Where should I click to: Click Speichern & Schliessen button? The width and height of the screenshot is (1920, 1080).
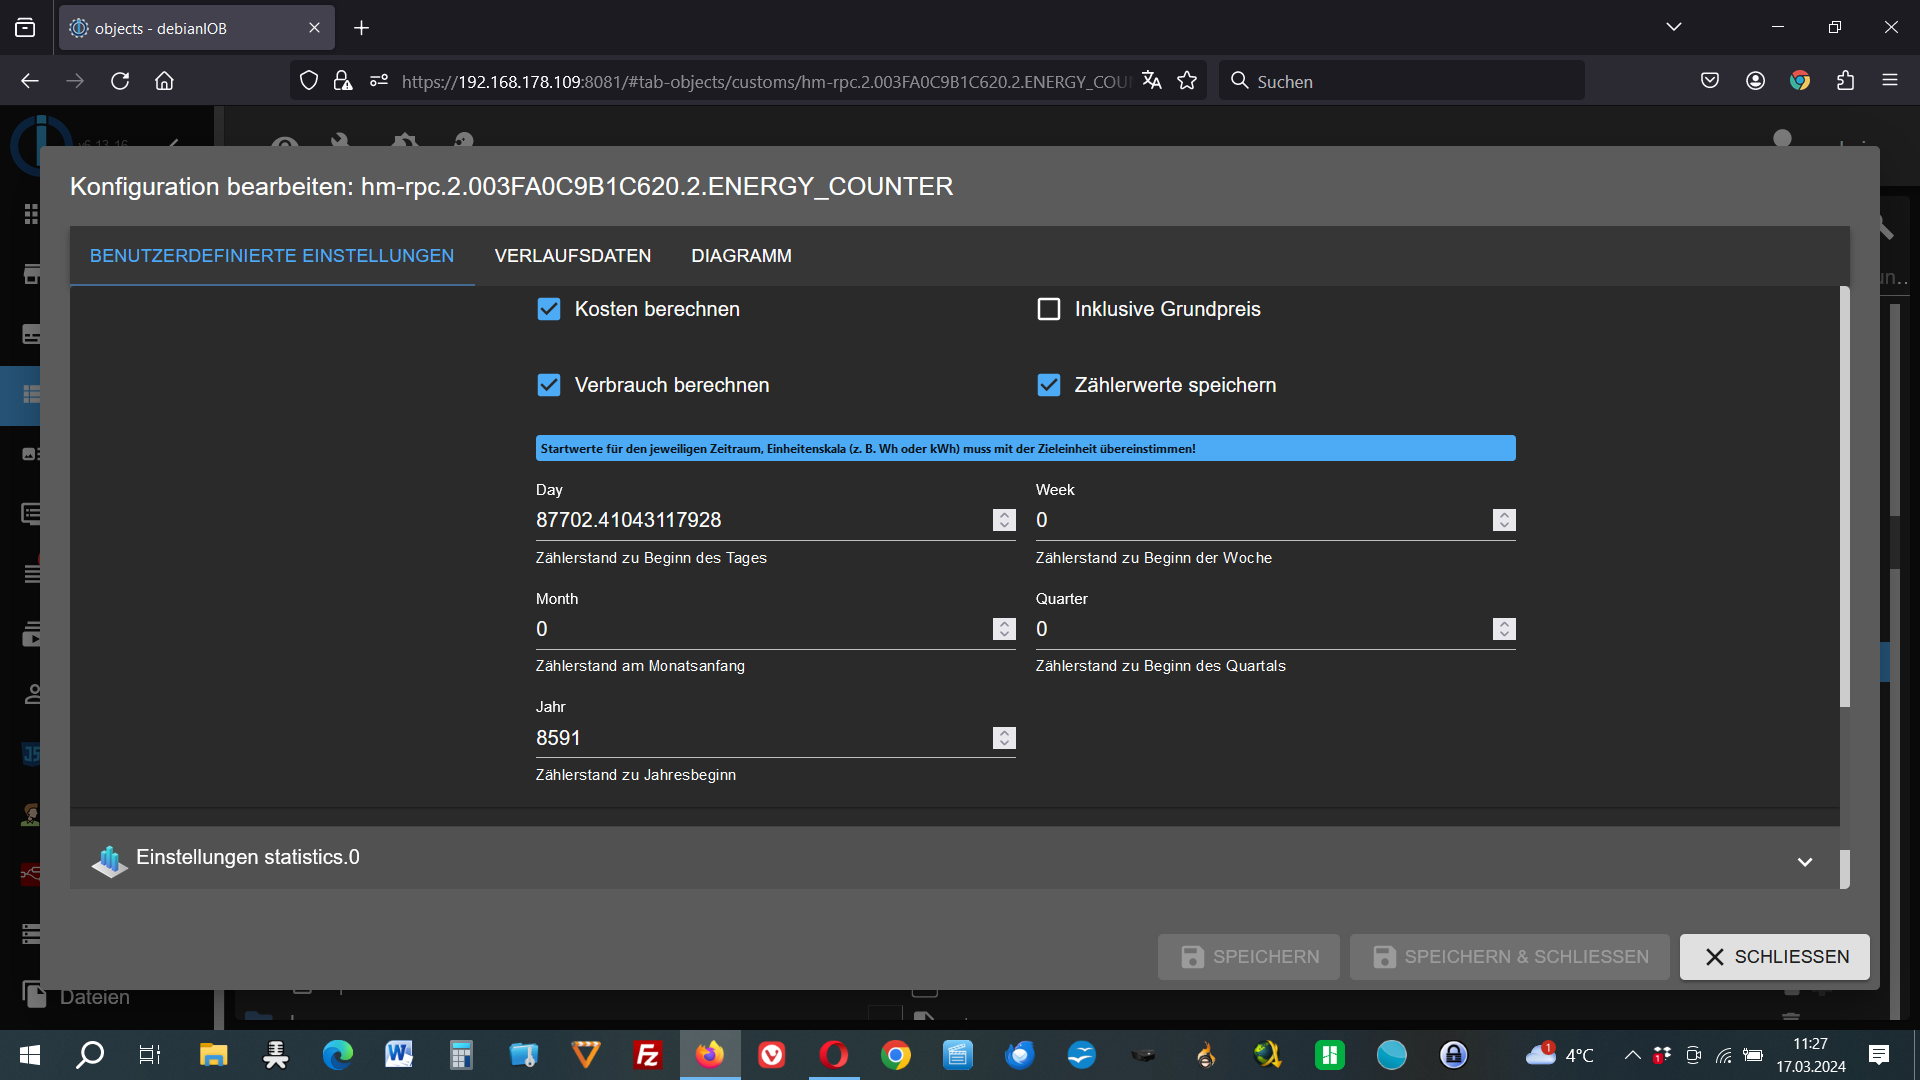1510,957
